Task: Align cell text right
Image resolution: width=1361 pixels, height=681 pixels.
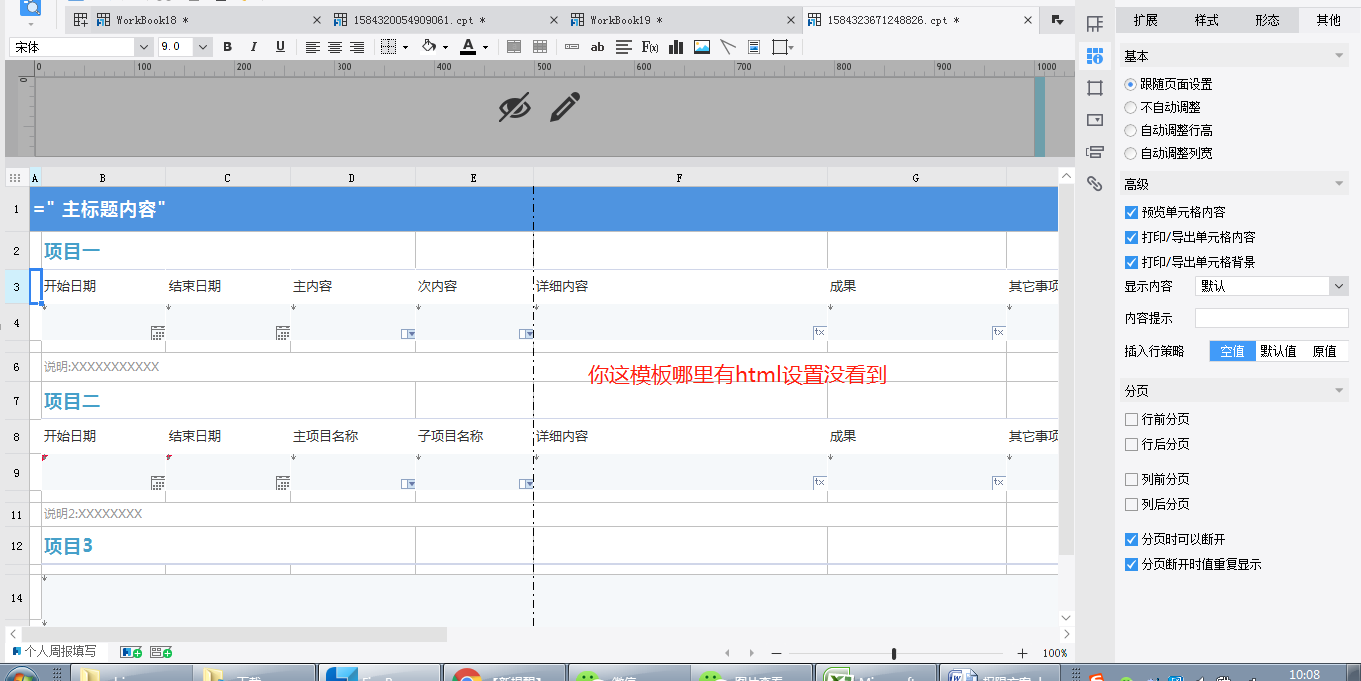Action: coord(357,47)
